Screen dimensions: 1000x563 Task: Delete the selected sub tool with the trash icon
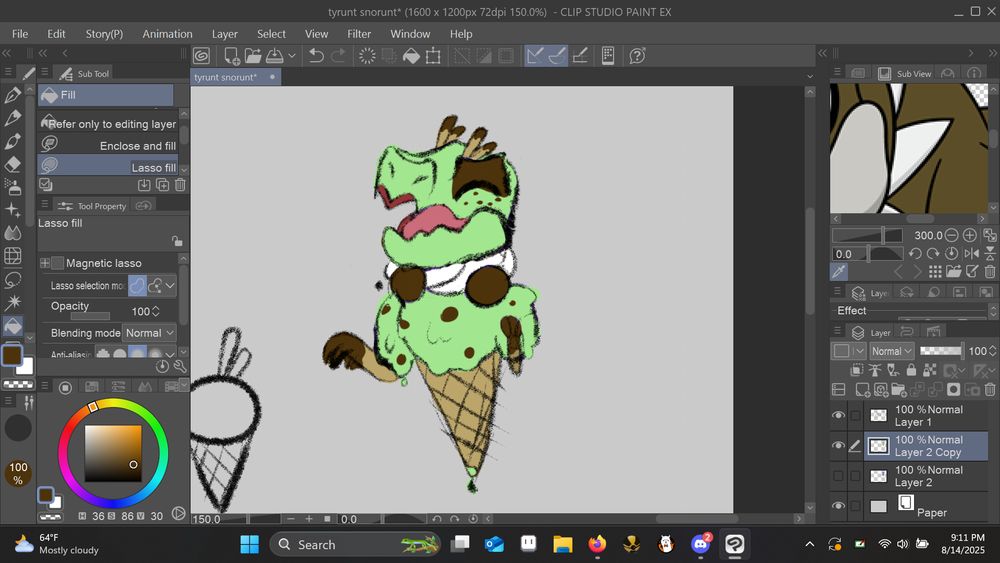click(180, 185)
